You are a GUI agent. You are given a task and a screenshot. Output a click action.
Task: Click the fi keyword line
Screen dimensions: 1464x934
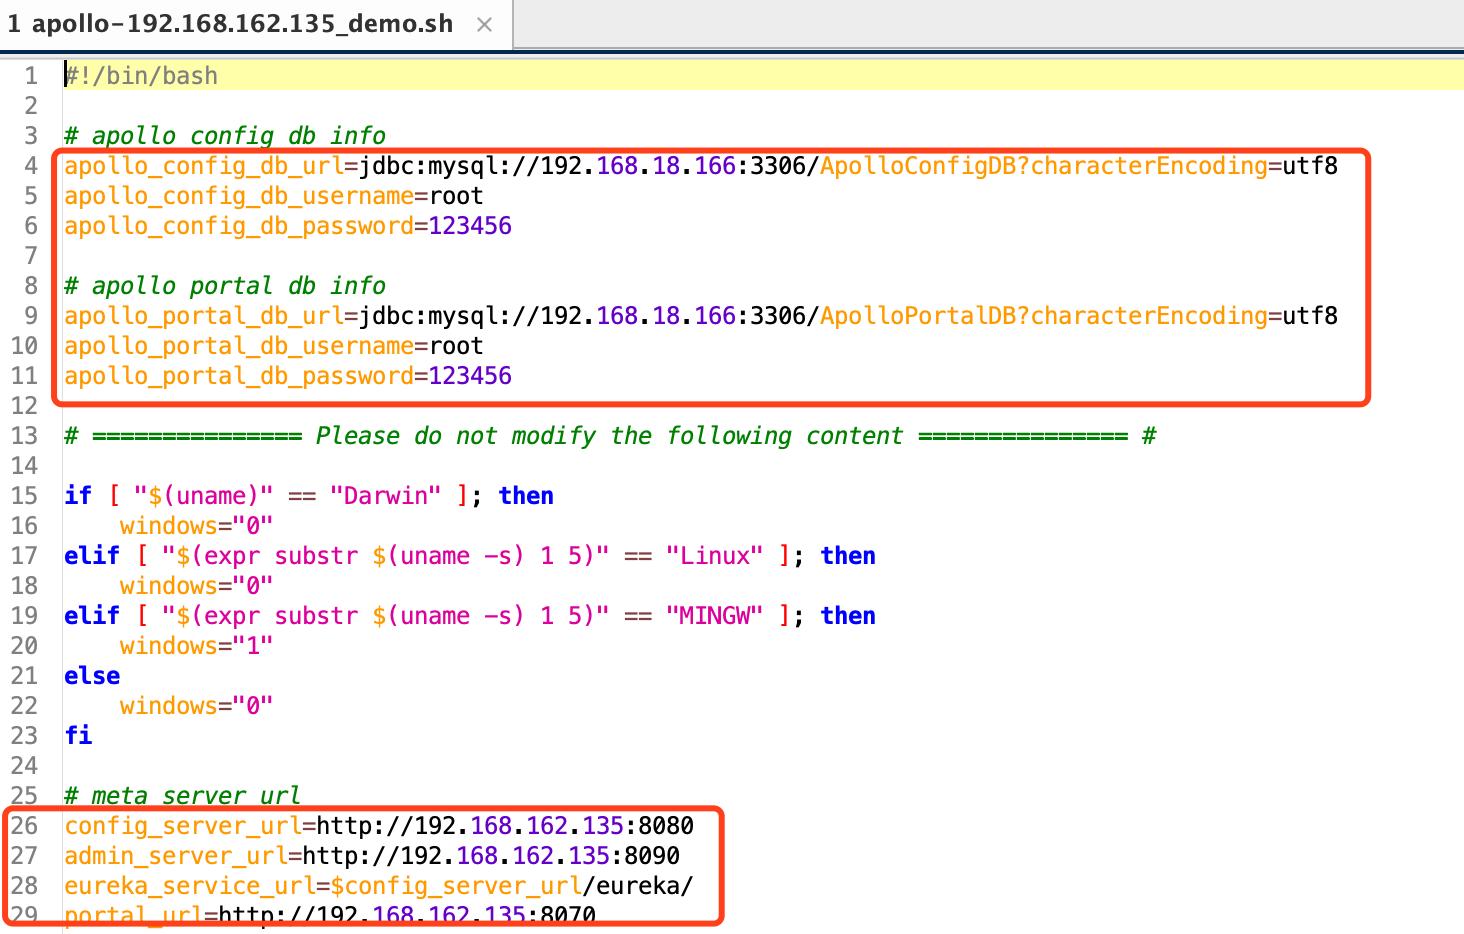click(x=78, y=736)
